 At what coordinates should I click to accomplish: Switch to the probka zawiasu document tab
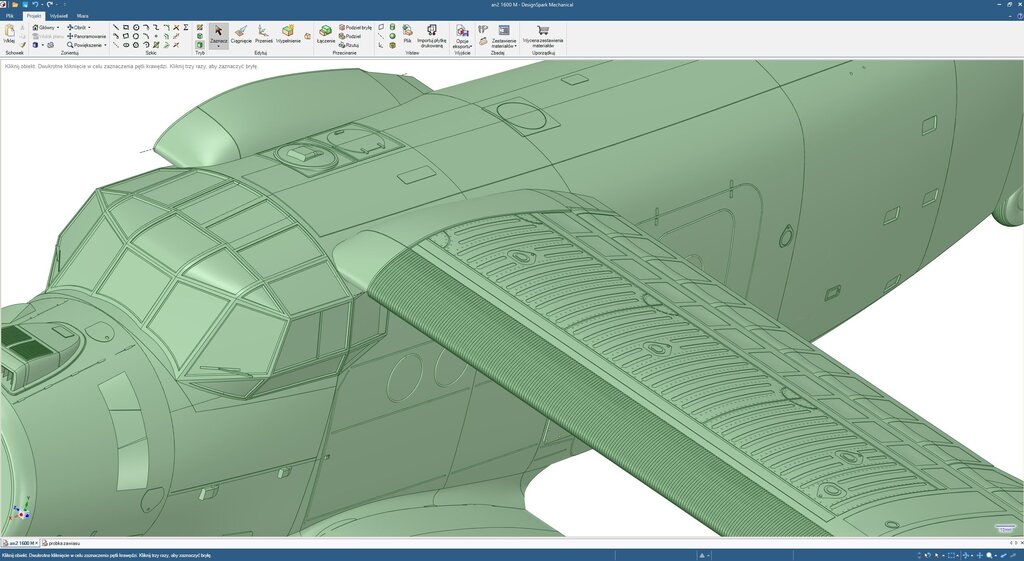(63, 543)
